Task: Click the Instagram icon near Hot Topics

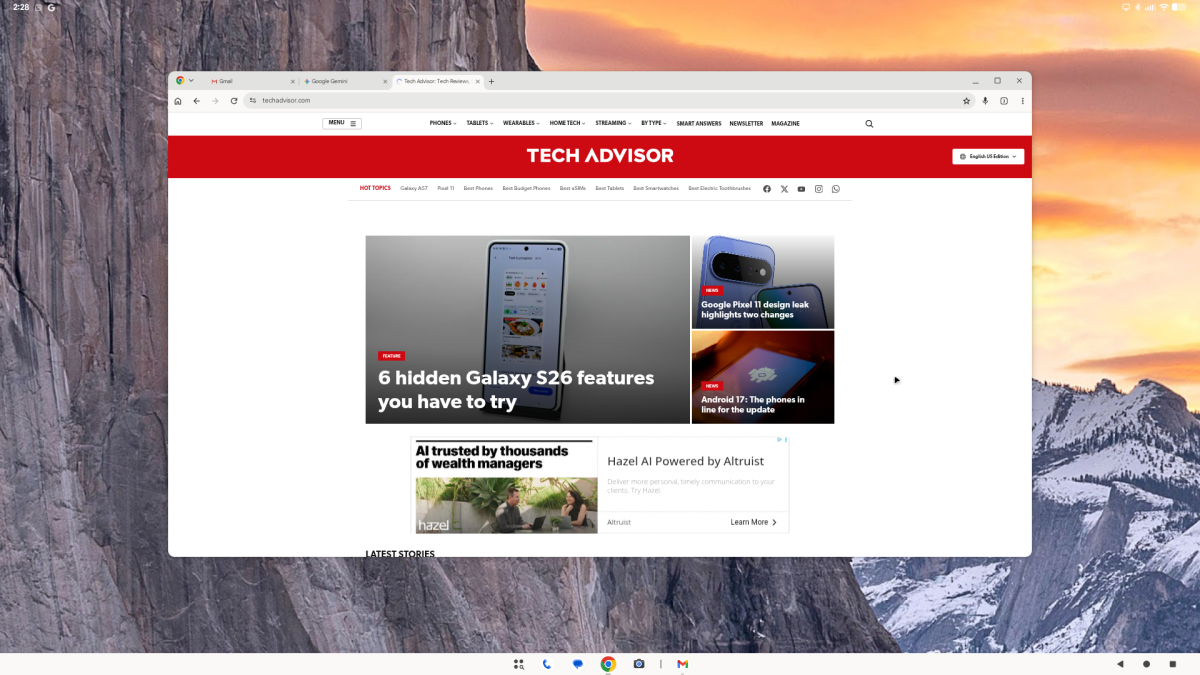Action: tap(818, 188)
